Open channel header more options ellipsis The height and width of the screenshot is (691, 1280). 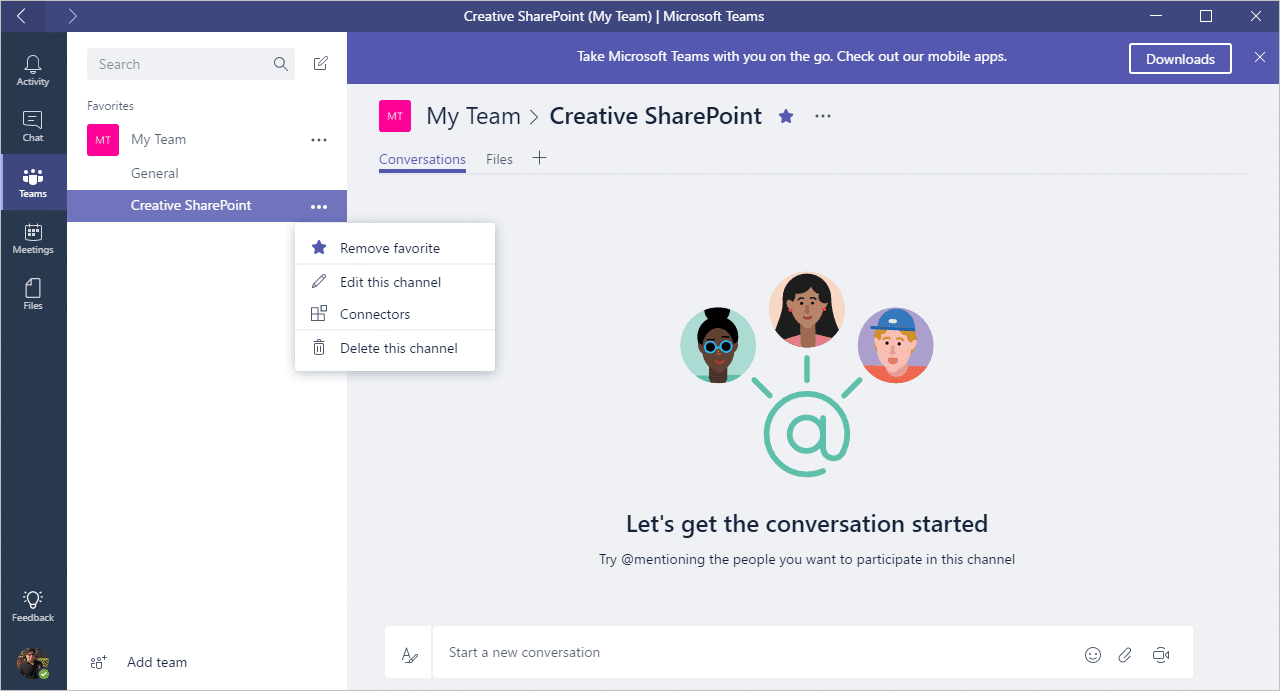(x=823, y=116)
